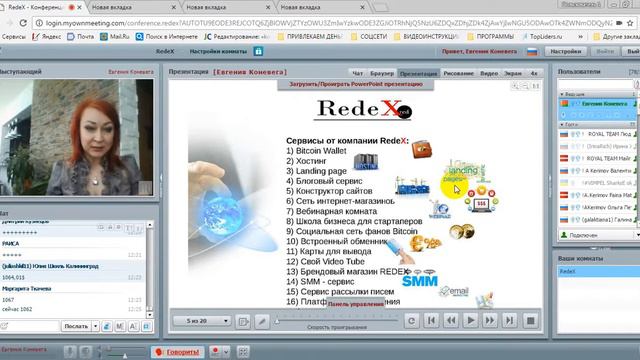Go back one slide with rewind
The height and width of the screenshot is (360, 640).
pos(451,321)
